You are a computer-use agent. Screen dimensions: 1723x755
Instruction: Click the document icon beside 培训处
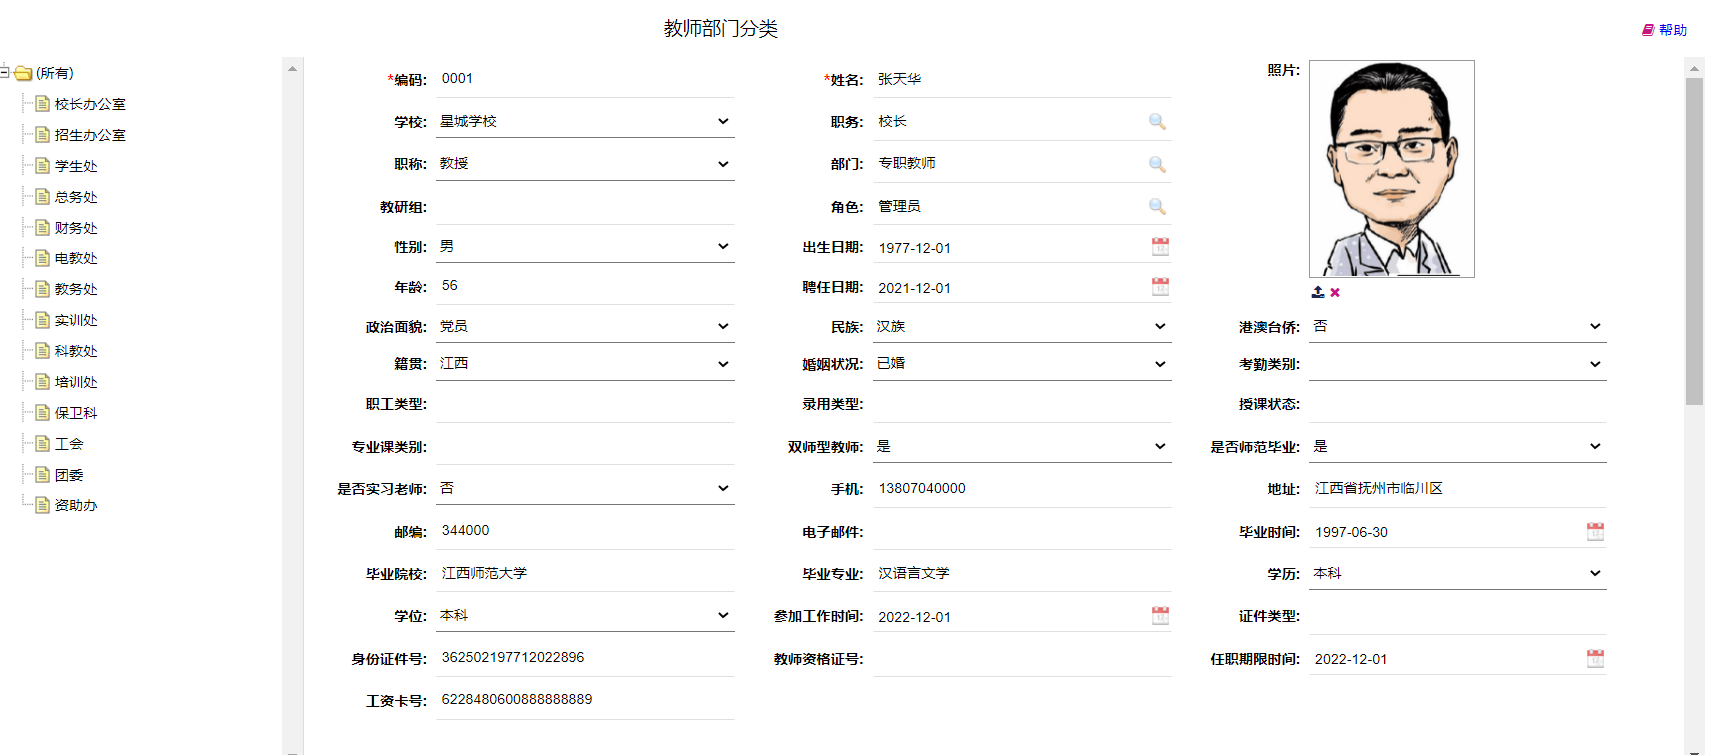(x=42, y=381)
